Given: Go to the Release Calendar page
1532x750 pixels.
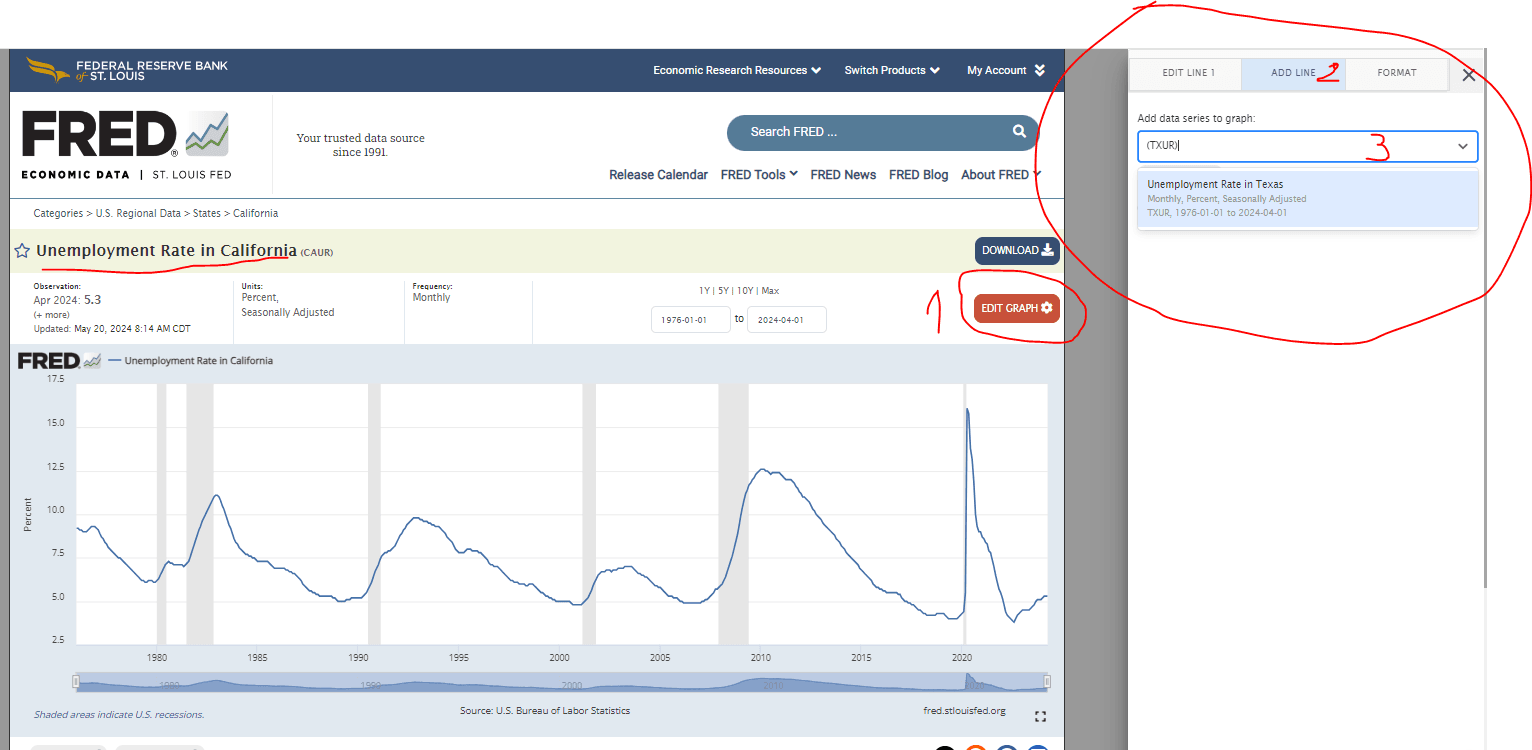Looking at the screenshot, I should coord(658,174).
